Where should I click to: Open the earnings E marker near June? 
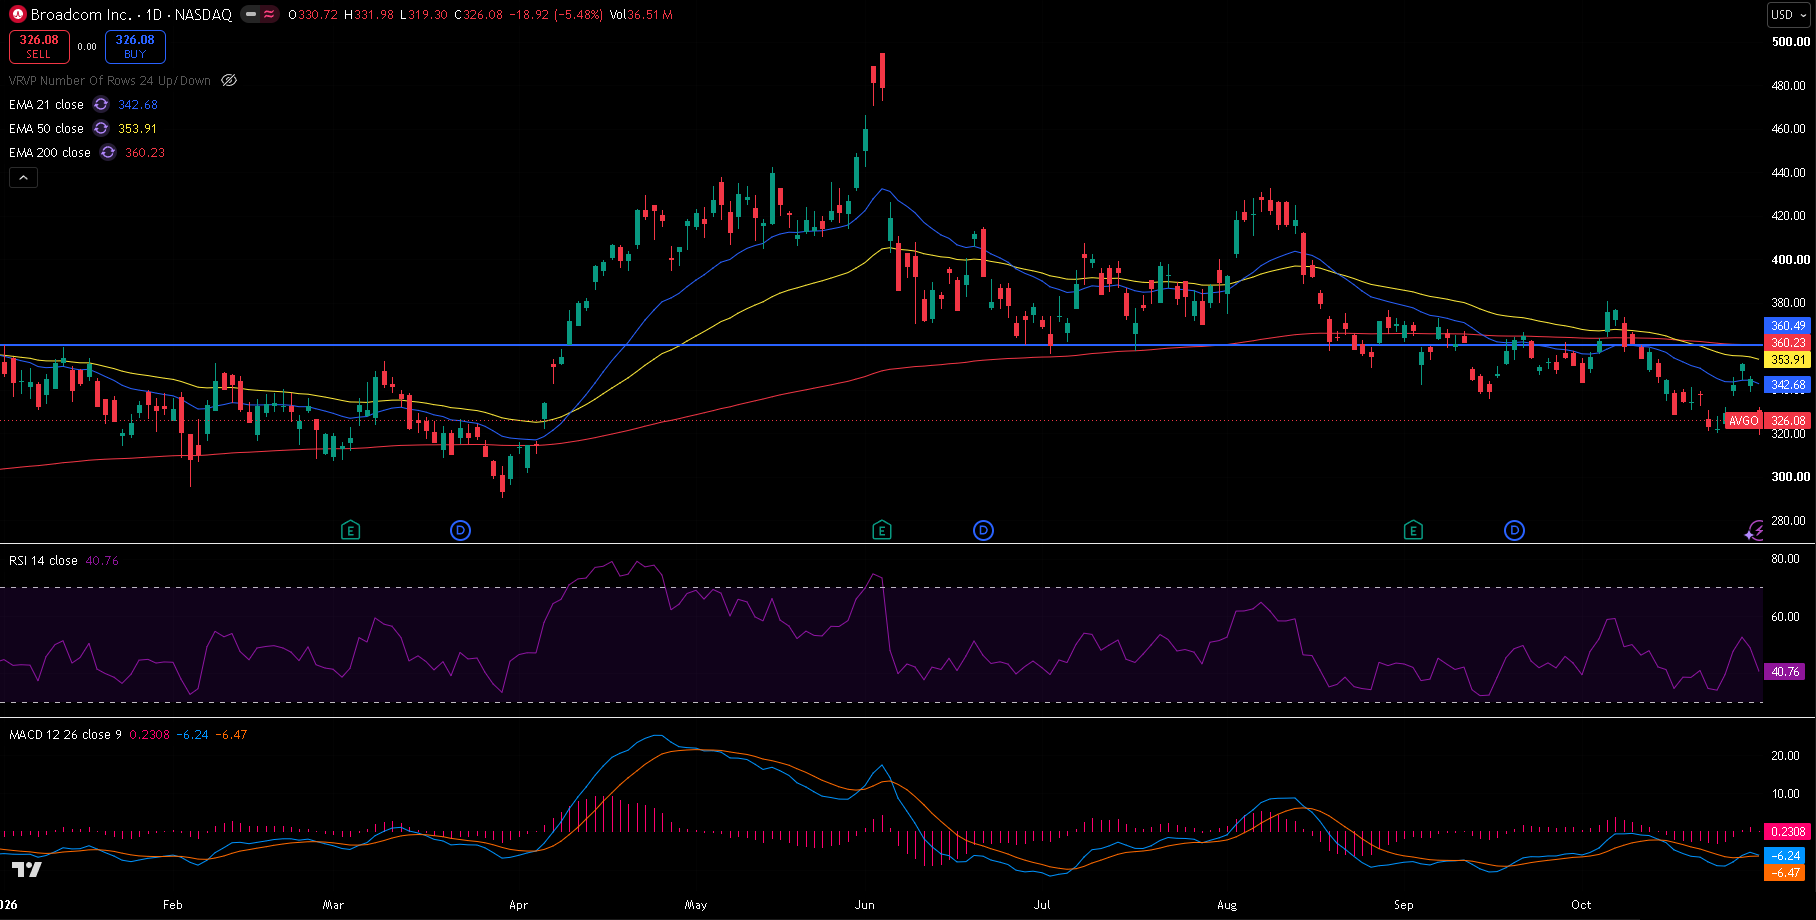[x=881, y=530]
